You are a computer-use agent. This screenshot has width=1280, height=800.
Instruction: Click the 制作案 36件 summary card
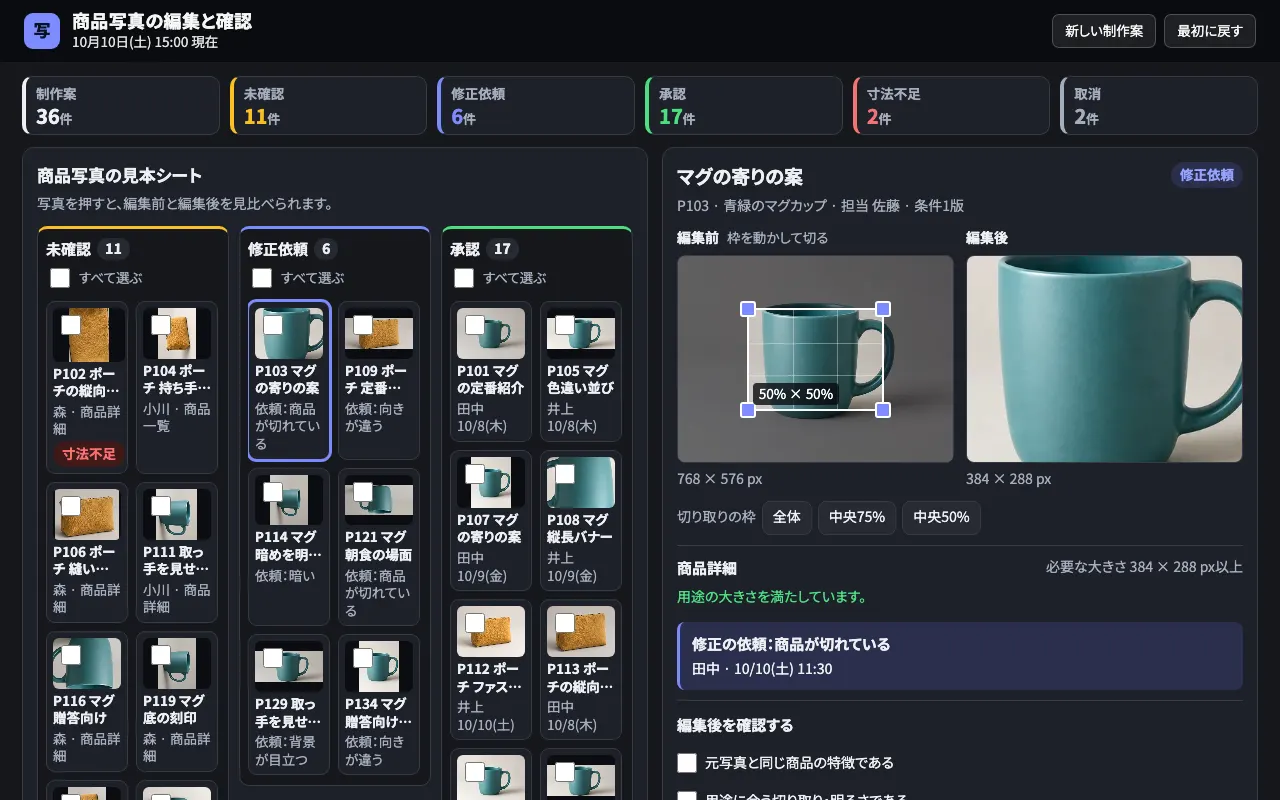point(121,105)
